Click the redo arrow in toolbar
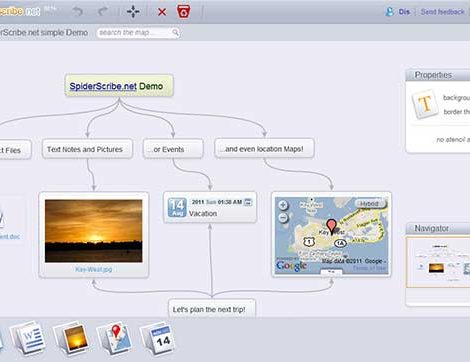 coord(103,12)
